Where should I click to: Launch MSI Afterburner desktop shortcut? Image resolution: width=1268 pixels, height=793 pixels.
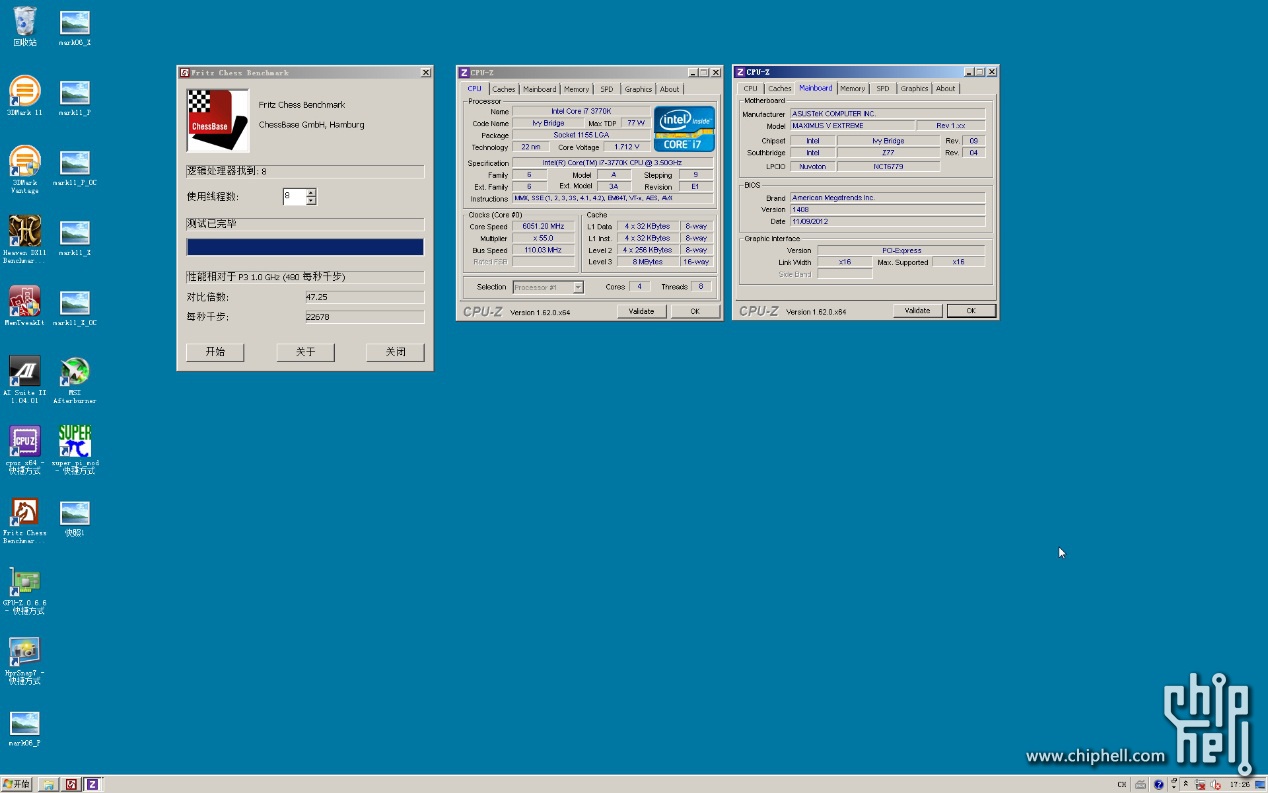click(x=75, y=379)
